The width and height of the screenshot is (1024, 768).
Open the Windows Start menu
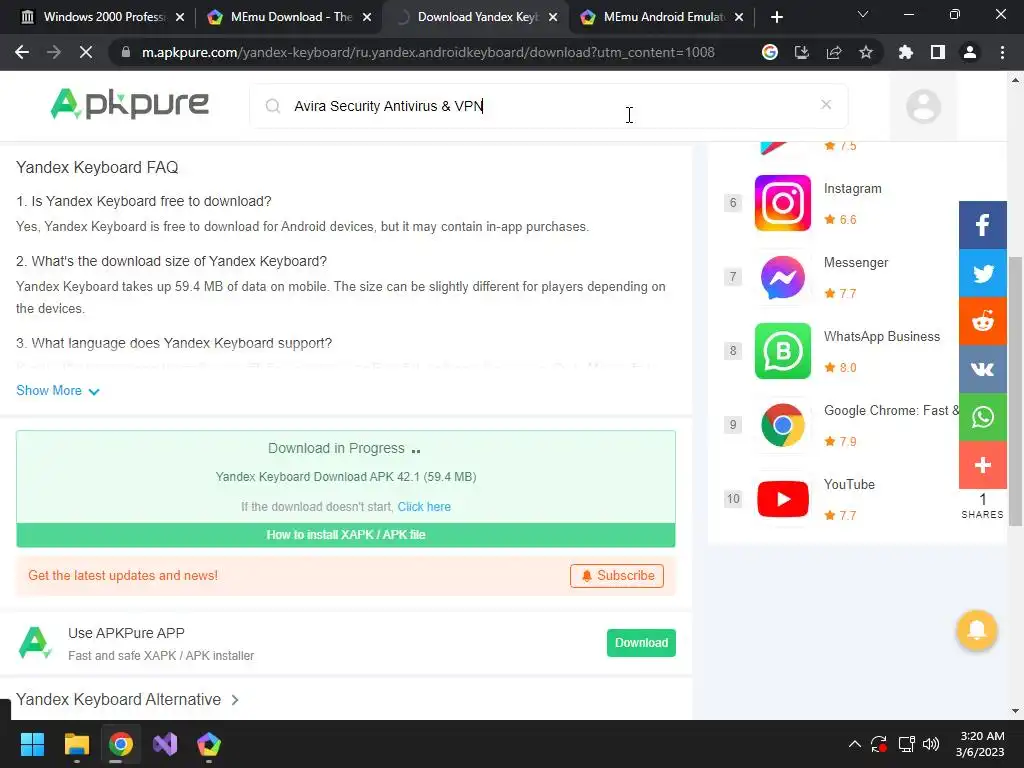pyautogui.click(x=32, y=744)
